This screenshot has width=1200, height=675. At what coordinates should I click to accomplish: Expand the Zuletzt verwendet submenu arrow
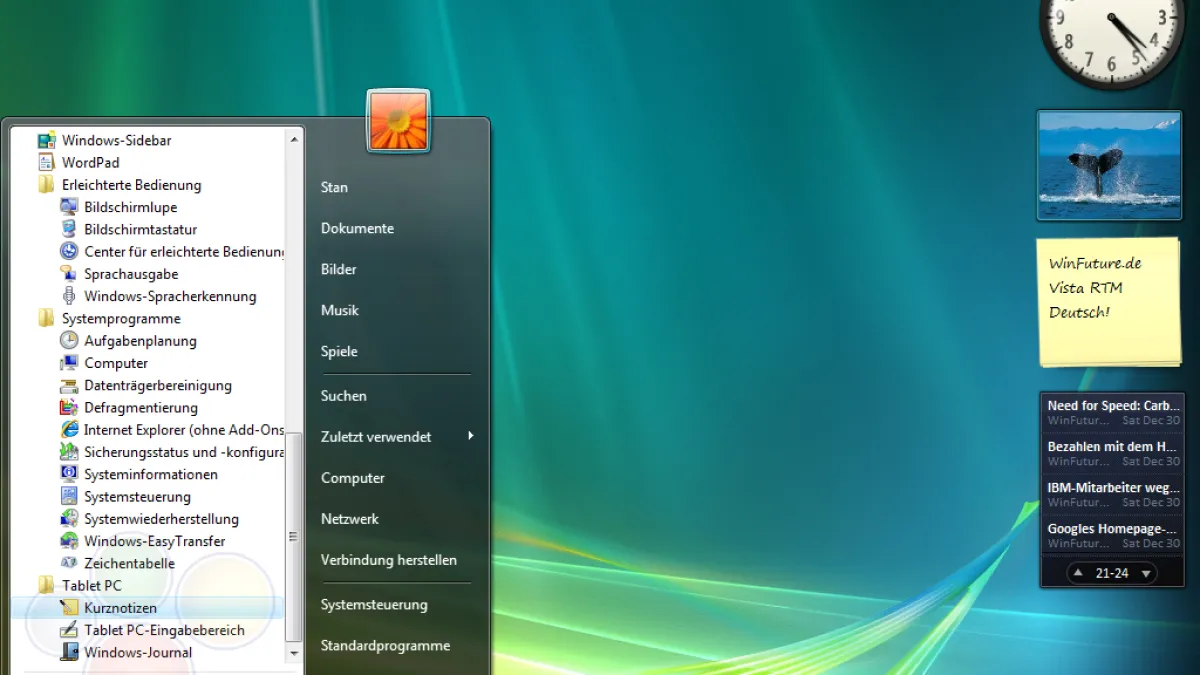click(x=470, y=436)
